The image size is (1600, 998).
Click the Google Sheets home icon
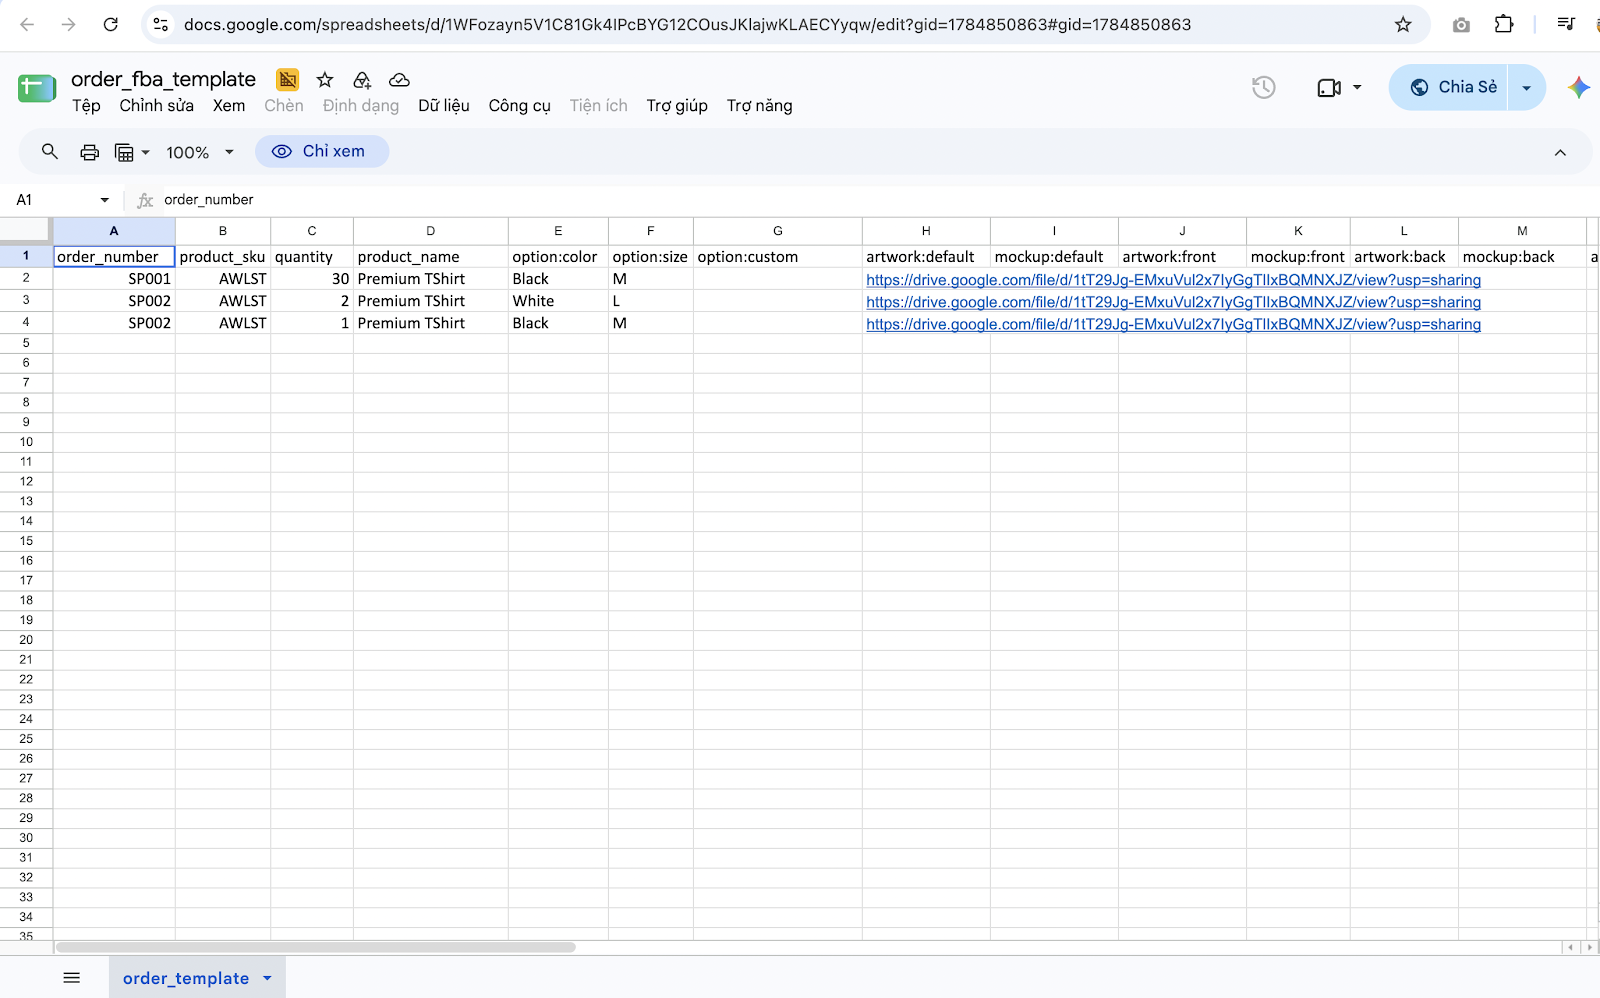[37, 89]
